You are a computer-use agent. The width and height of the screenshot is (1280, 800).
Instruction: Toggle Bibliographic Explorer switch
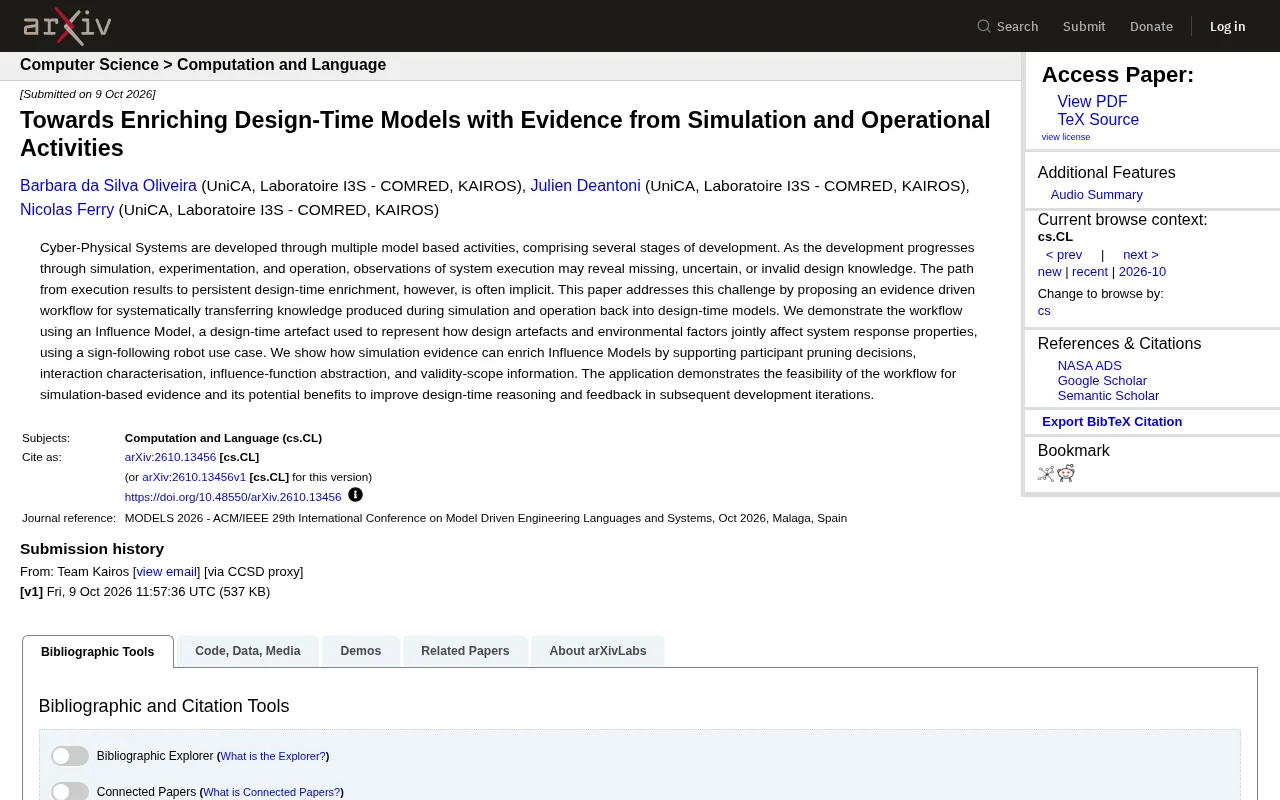[70, 756]
